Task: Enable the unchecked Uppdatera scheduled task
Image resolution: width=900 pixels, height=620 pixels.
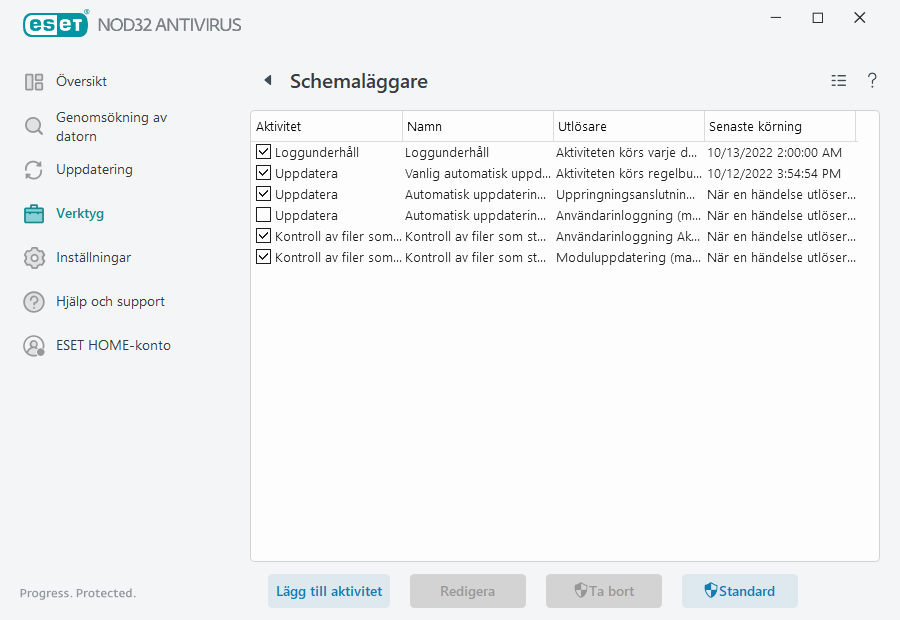Action: click(x=264, y=215)
